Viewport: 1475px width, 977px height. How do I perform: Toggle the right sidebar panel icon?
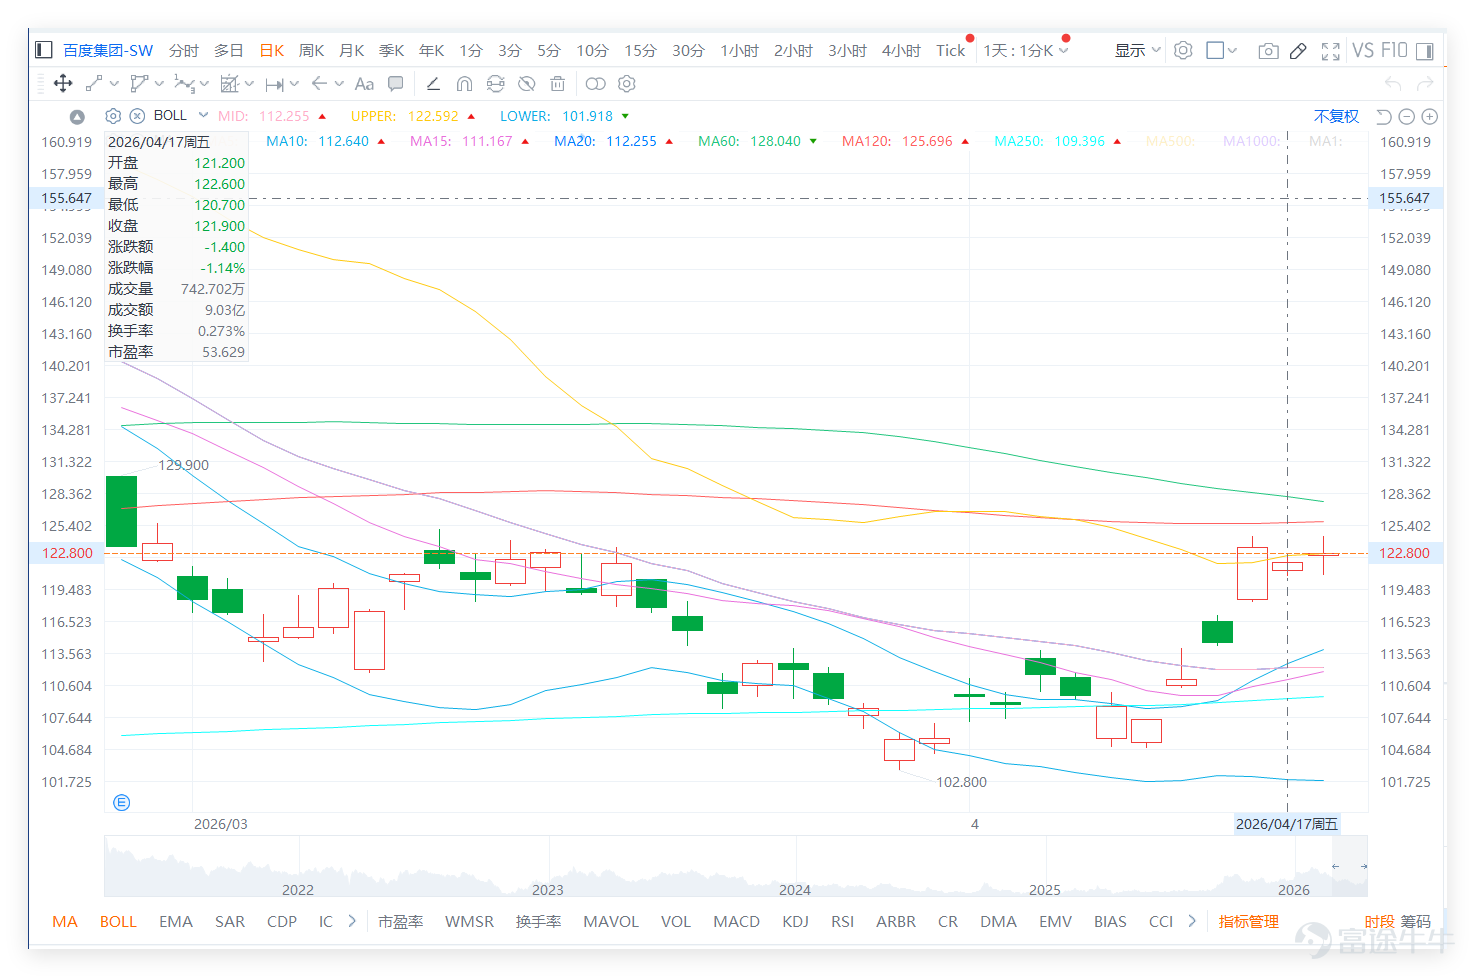[1425, 51]
